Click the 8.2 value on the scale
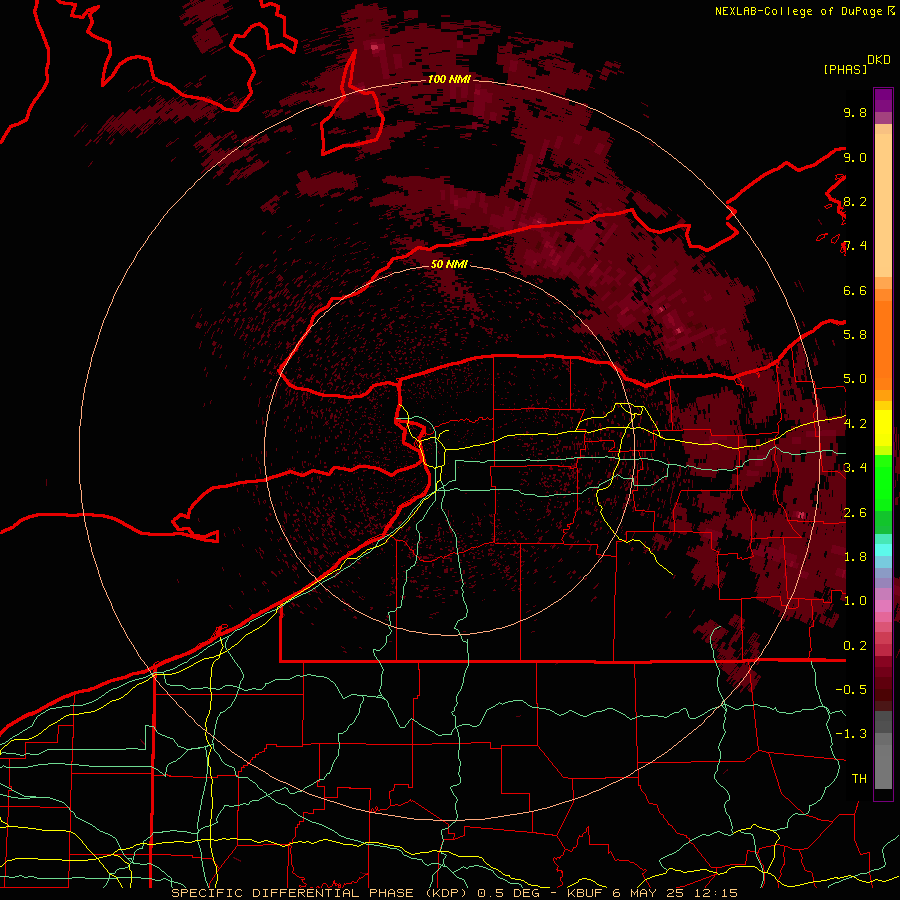 point(855,201)
